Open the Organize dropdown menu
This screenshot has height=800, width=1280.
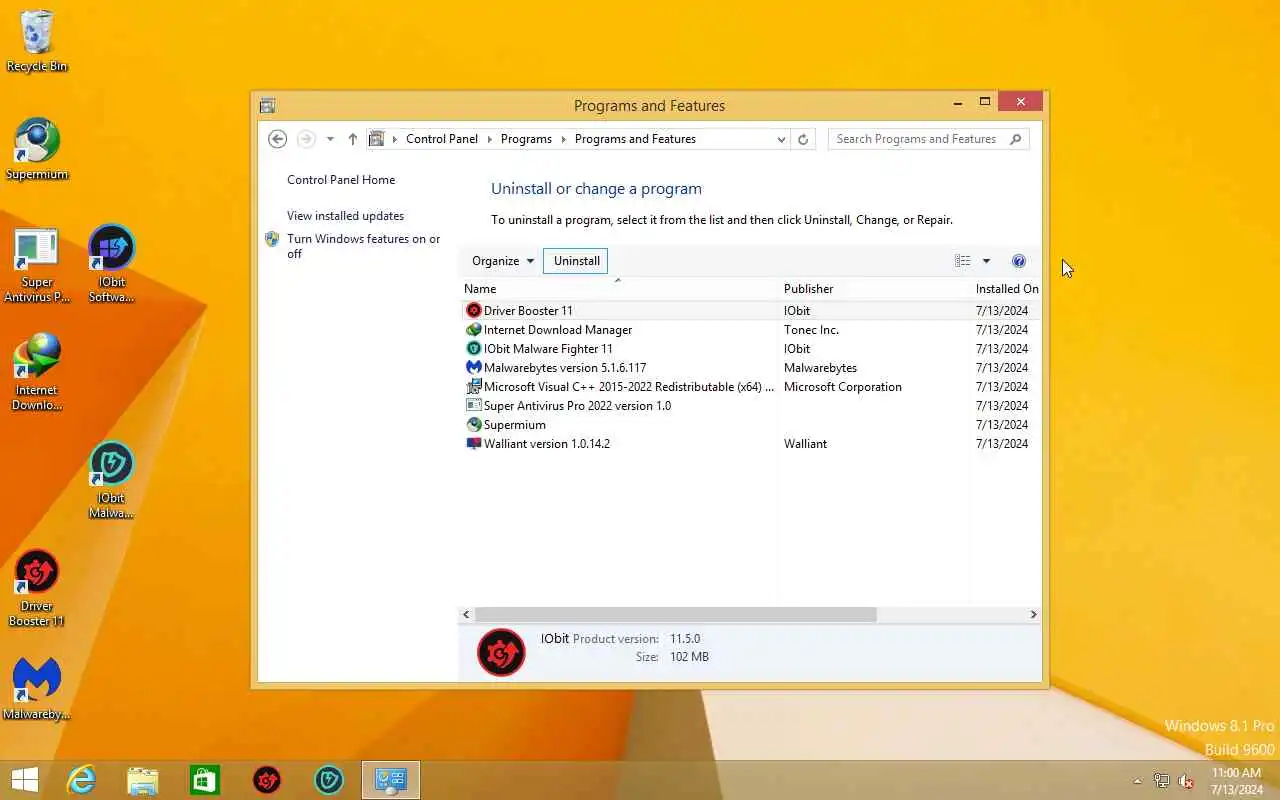(x=503, y=261)
